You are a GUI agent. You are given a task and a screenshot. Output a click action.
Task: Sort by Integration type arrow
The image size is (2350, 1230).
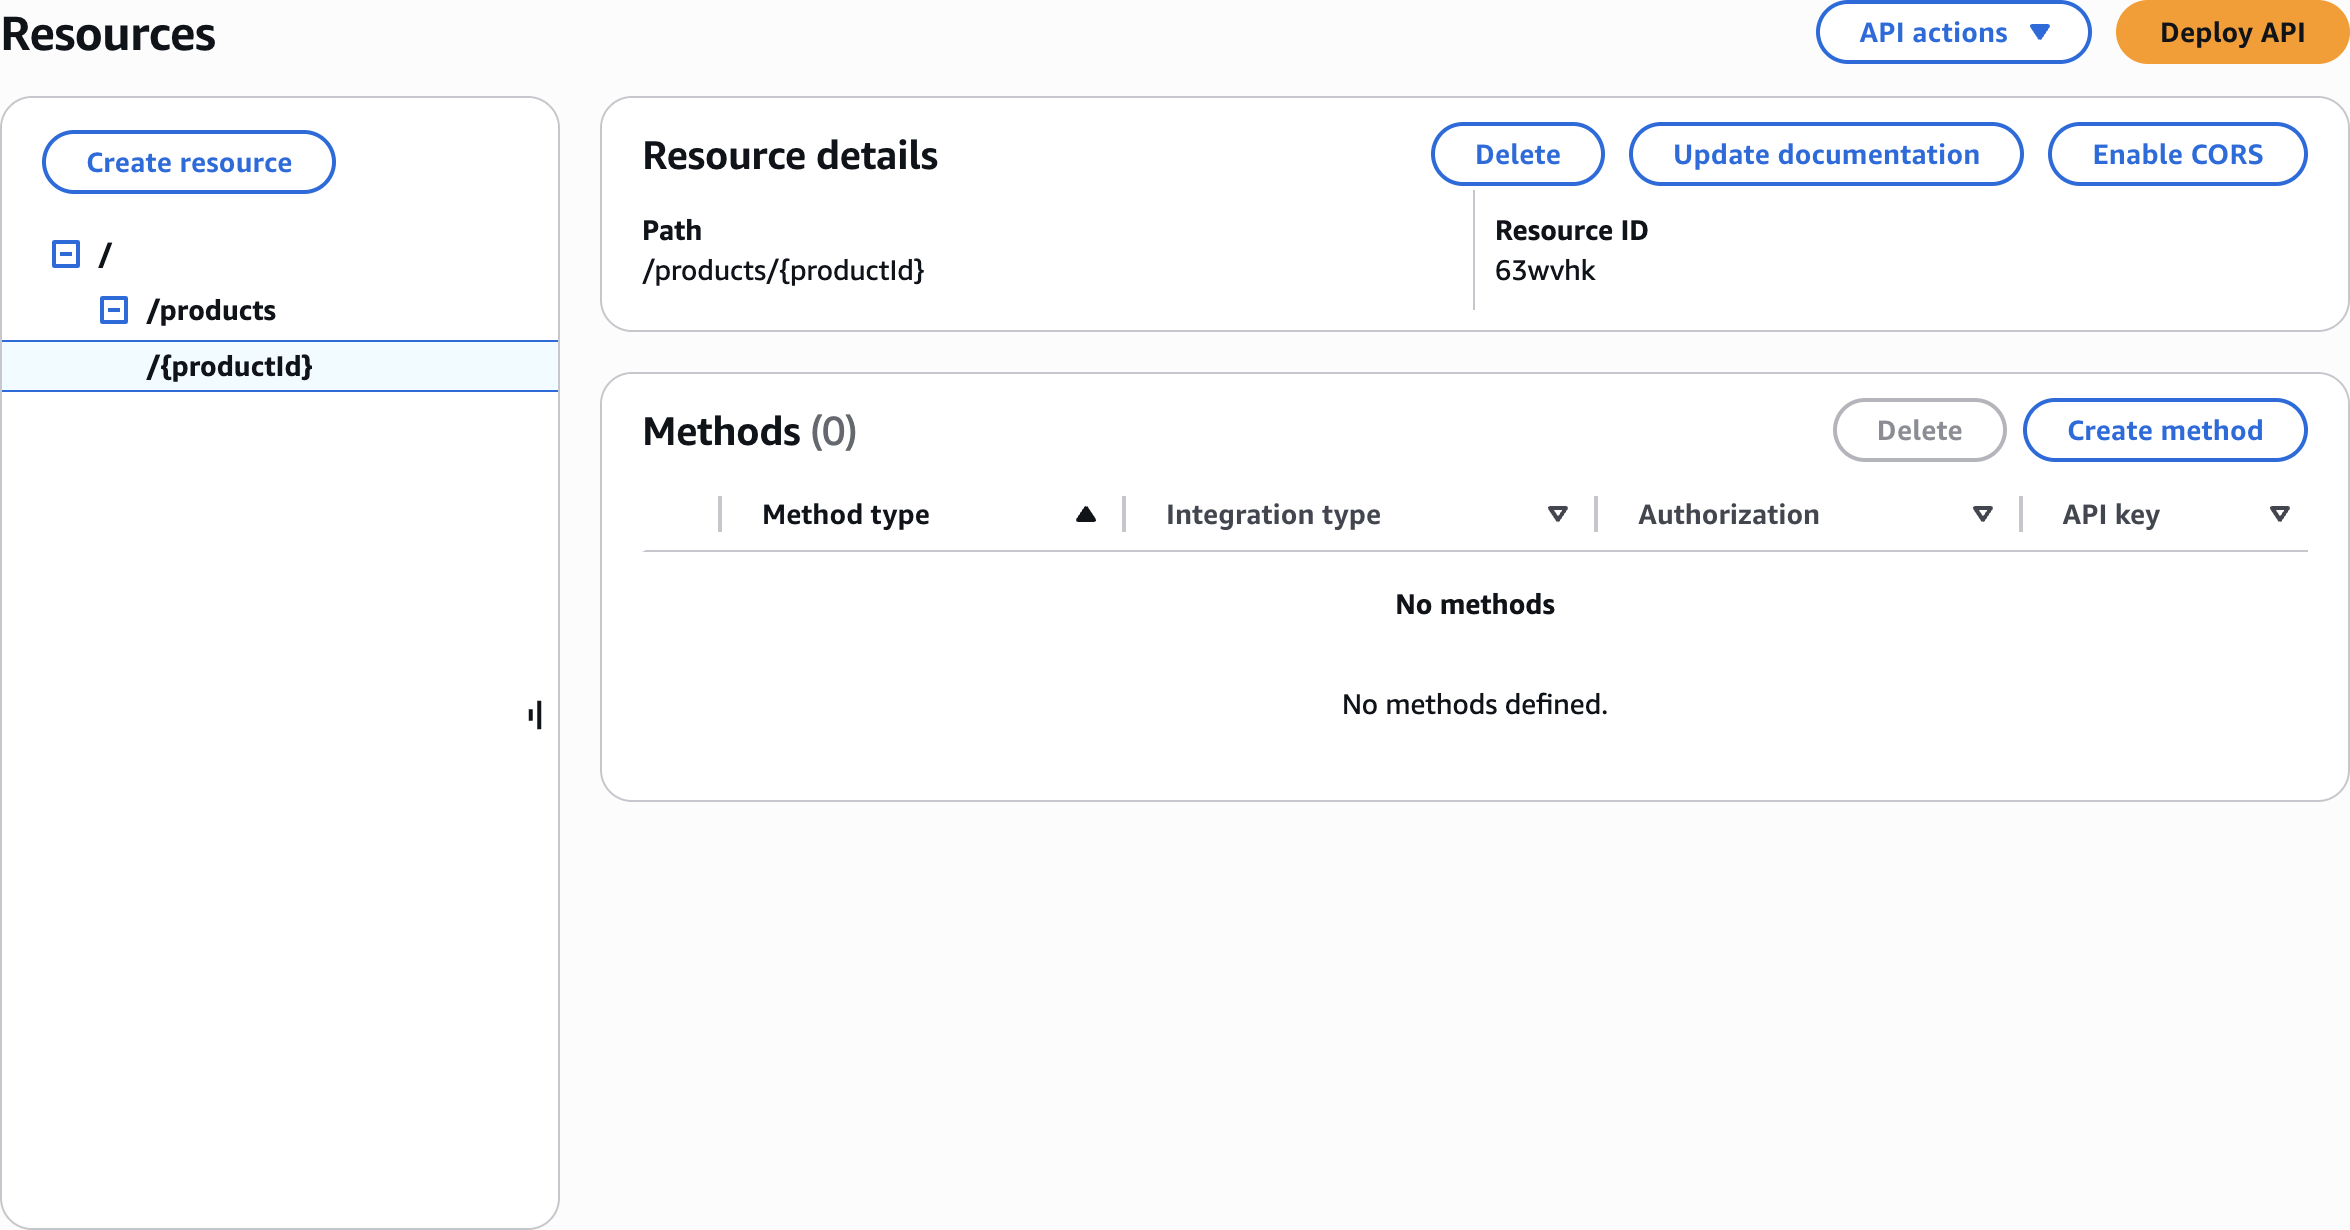(x=1557, y=514)
